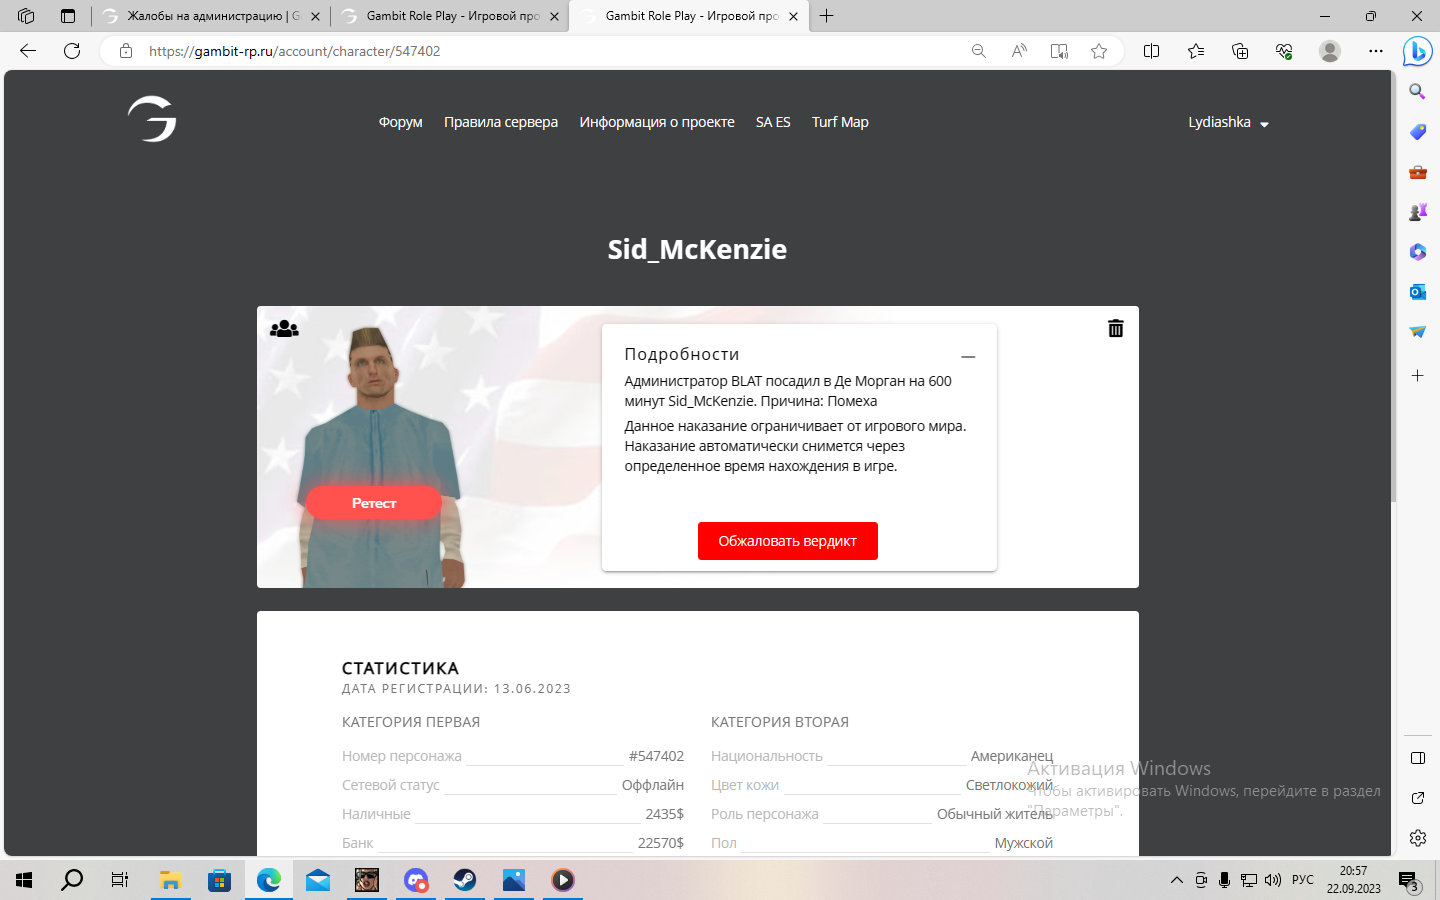
Task: Switch to the Жалобы на администрацию tab
Action: (212, 16)
